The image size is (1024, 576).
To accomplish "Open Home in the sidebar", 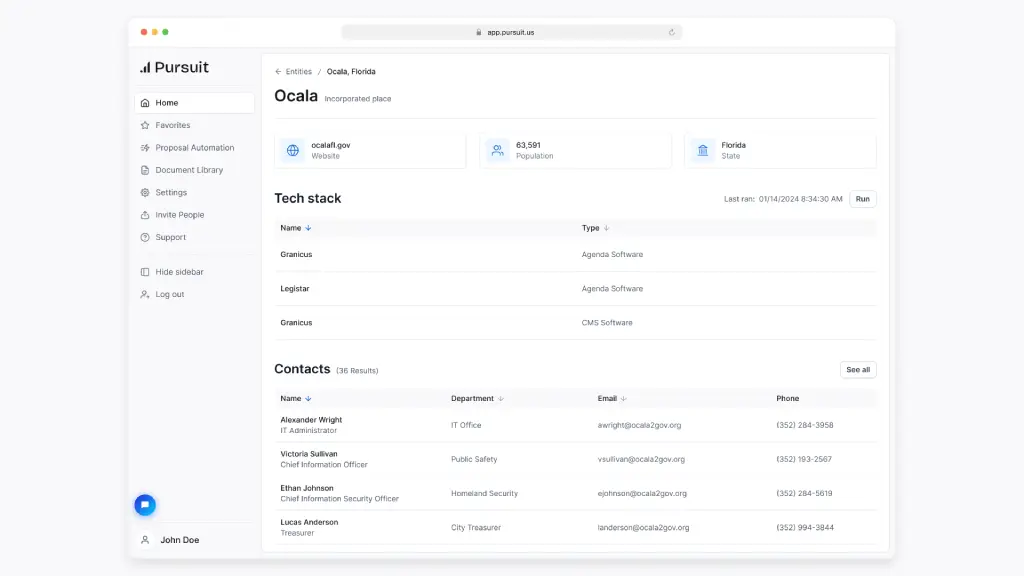I will pyautogui.click(x=195, y=103).
